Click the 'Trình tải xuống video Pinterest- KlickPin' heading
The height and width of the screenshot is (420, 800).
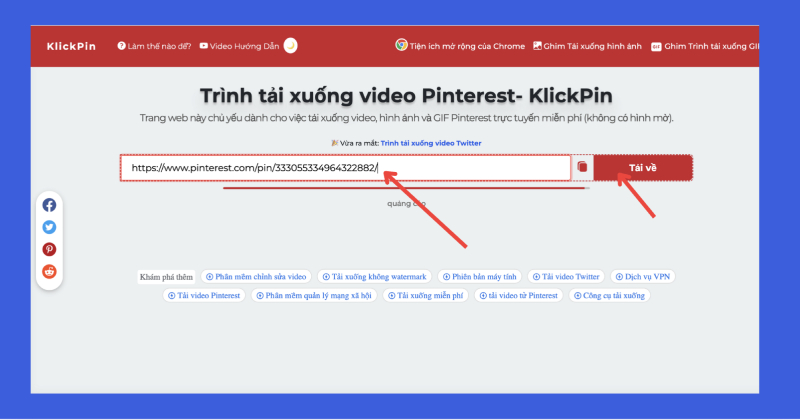click(406, 95)
